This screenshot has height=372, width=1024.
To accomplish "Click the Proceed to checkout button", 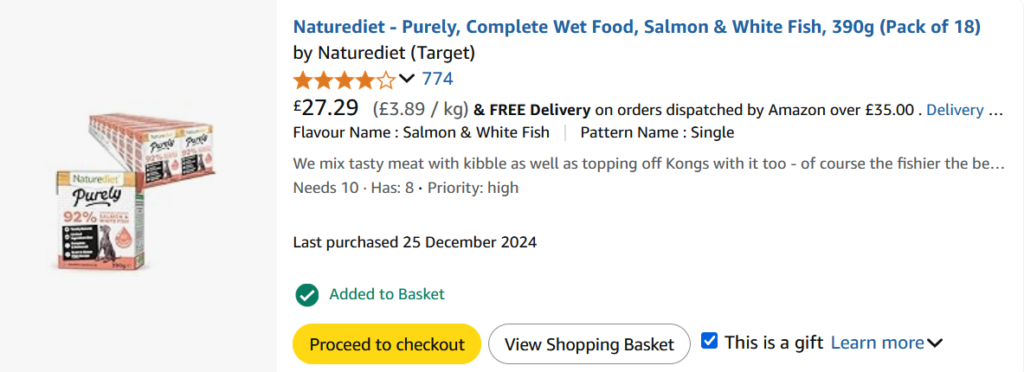I will point(387,344).
